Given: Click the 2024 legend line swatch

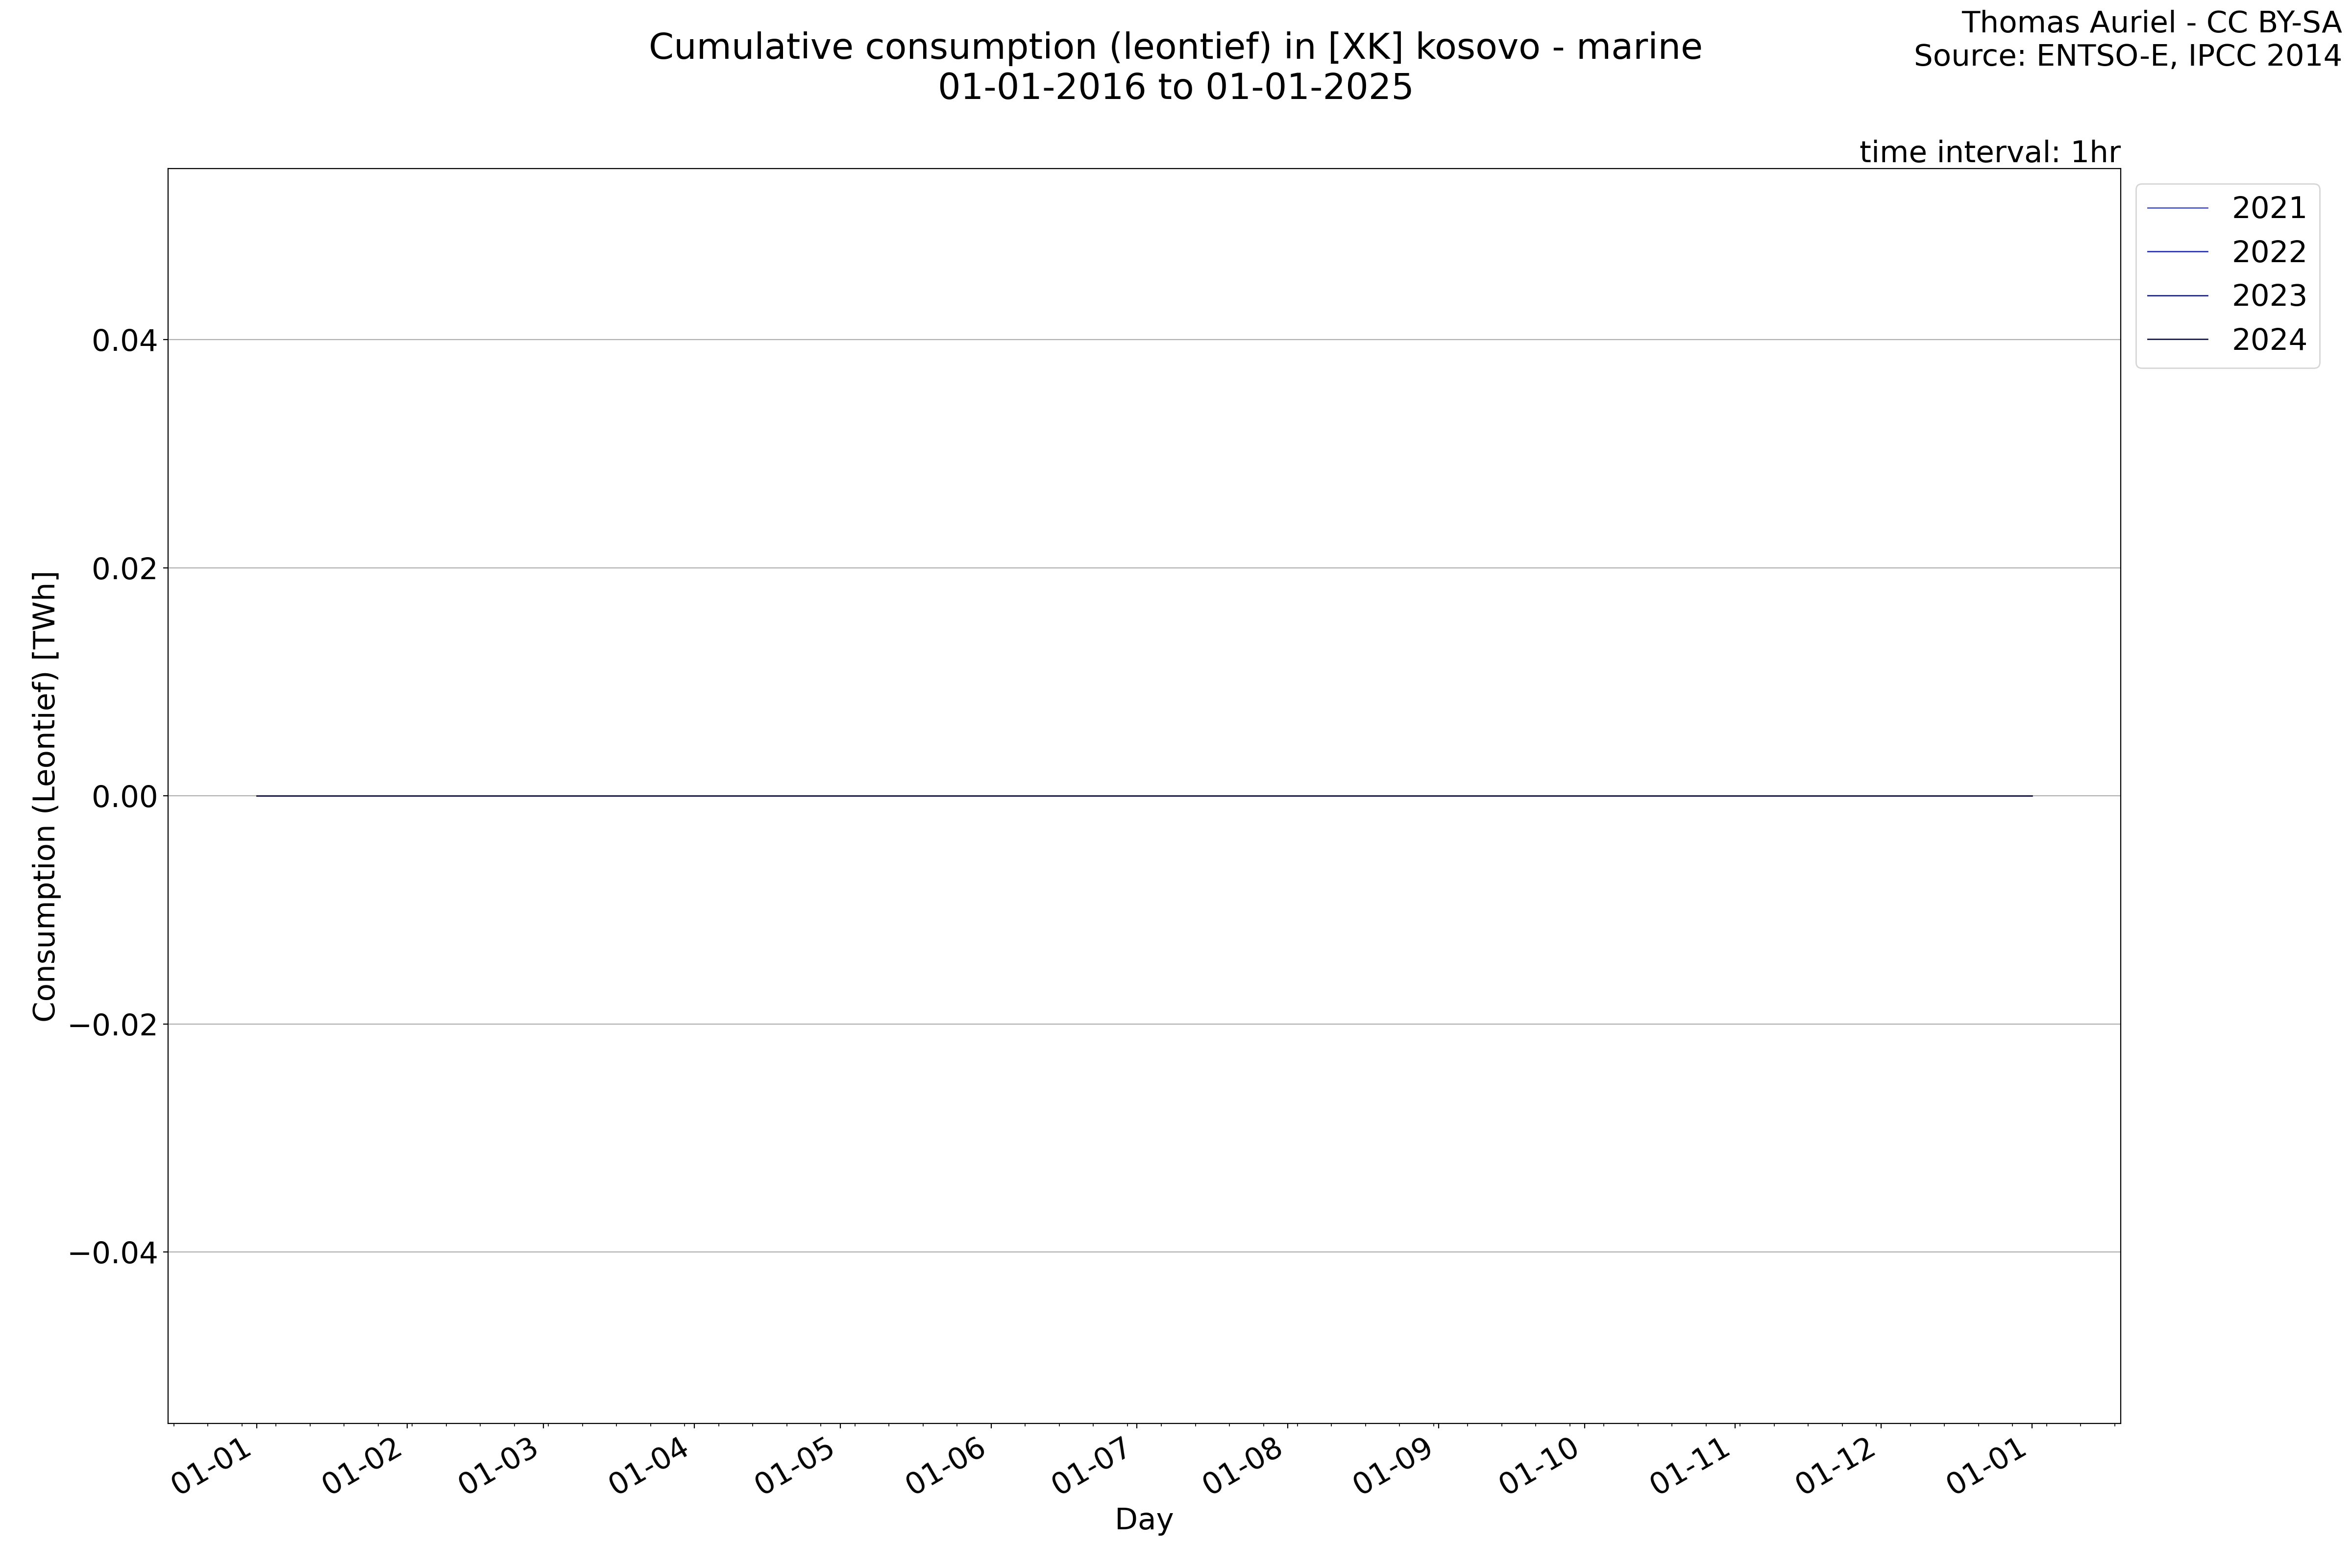Looking at the screenshot, I should [2177, 340].
